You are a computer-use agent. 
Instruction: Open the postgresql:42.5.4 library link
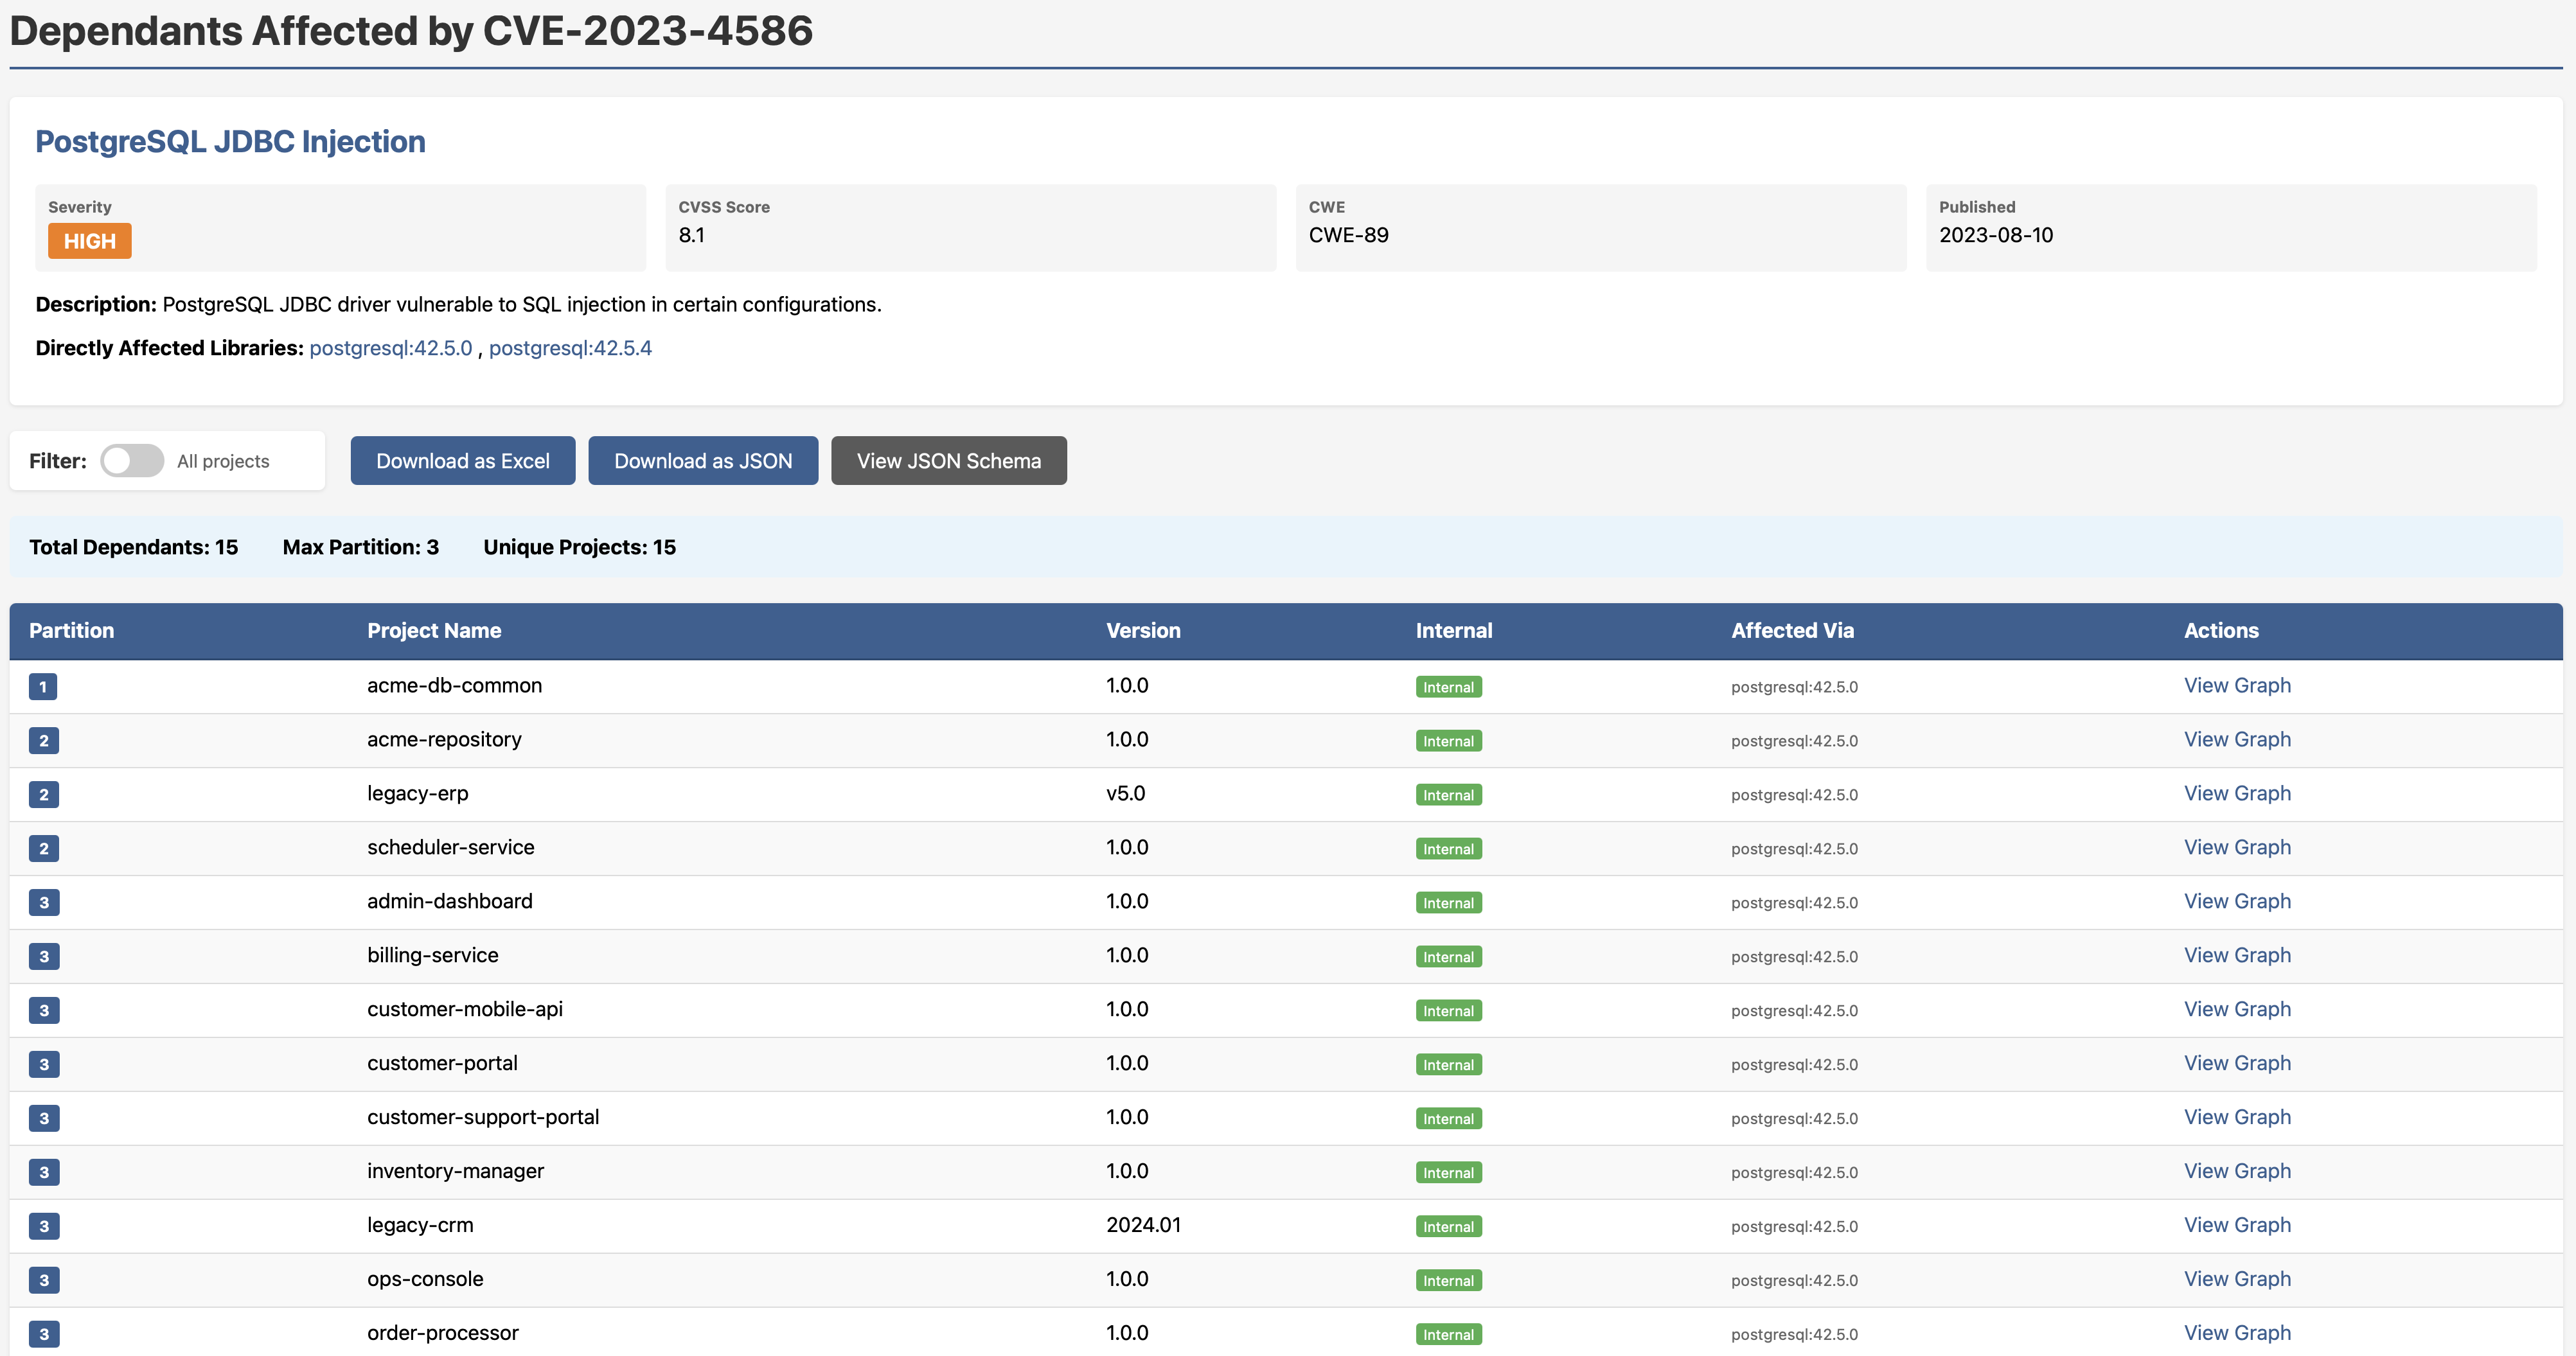click(571, 348)
